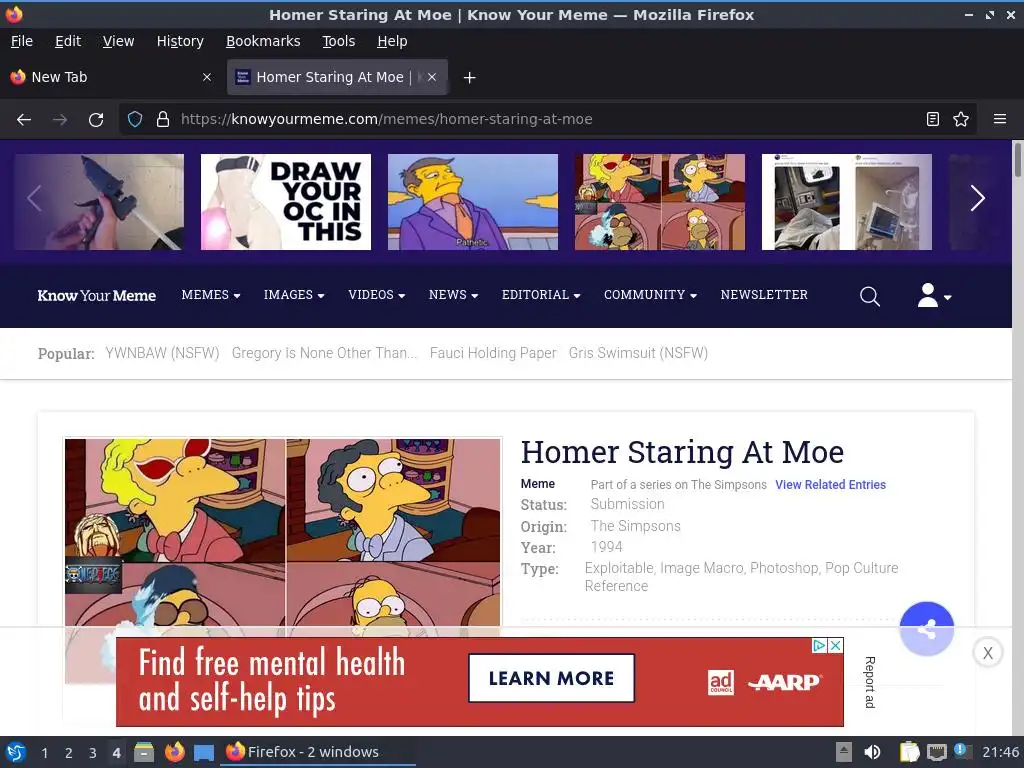
Task: Select the Firefox - 2 windows task
Action: click(318, 752)
